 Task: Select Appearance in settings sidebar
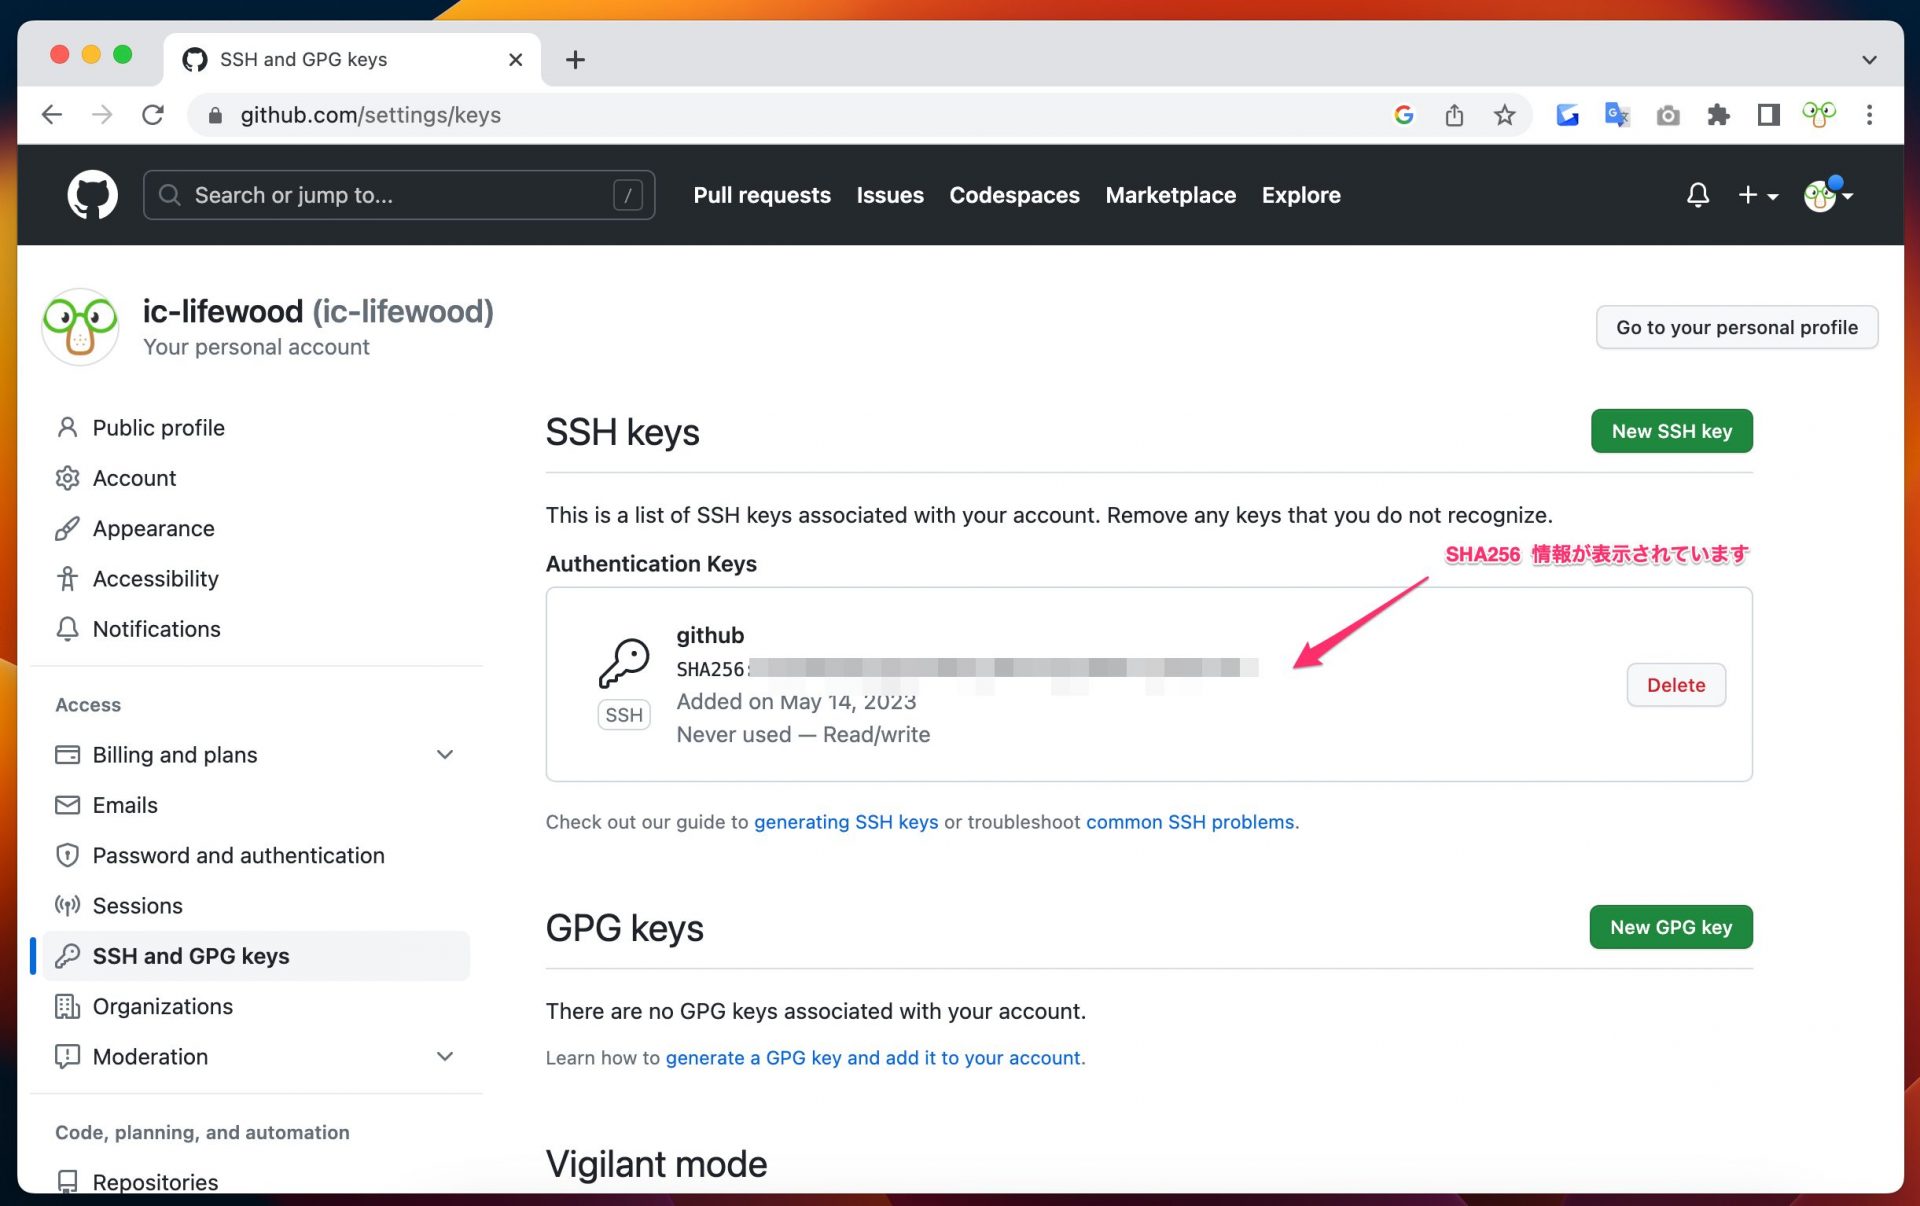tap(153, 529)
